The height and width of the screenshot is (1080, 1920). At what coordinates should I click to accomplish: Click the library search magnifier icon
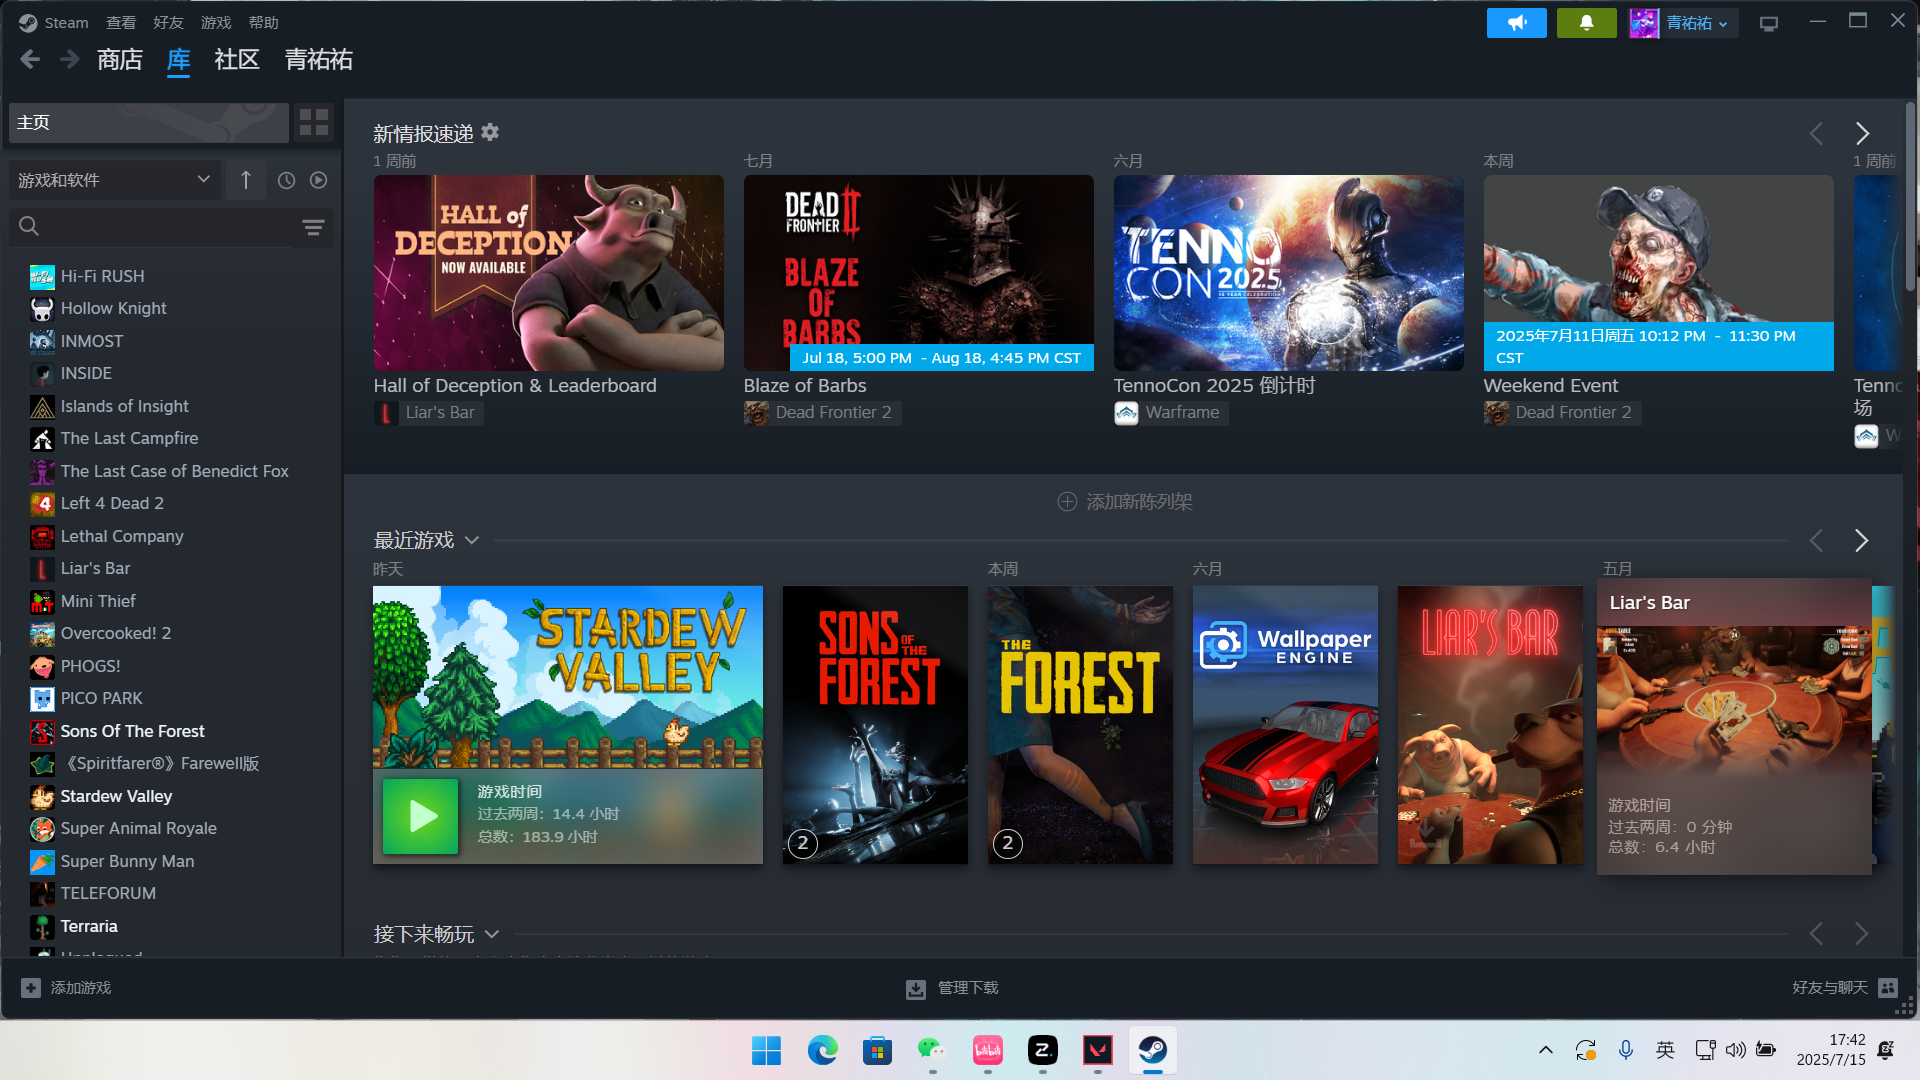29,227
